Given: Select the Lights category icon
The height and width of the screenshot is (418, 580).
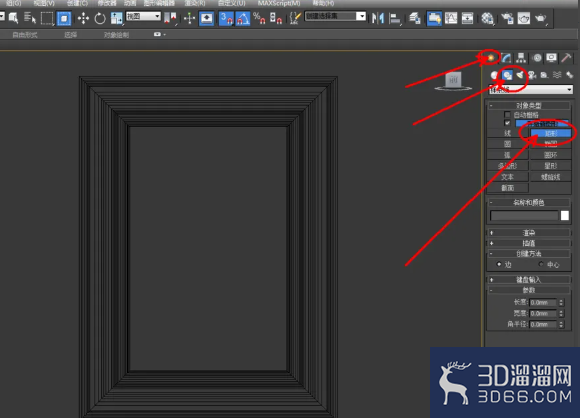Looking at the screenshot, I should click(x=520, y=75).
